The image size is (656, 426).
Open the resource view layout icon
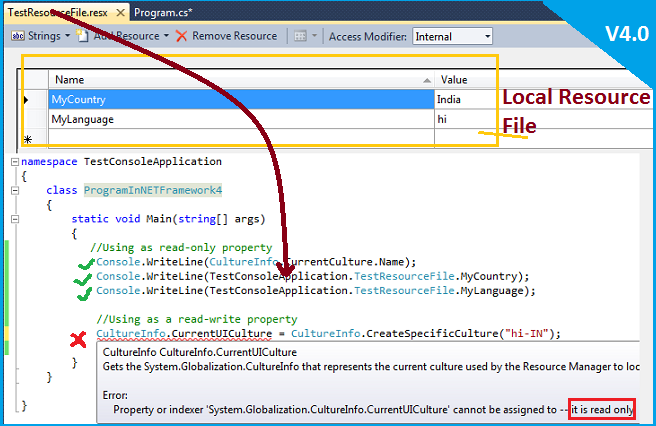coord(299,36)
